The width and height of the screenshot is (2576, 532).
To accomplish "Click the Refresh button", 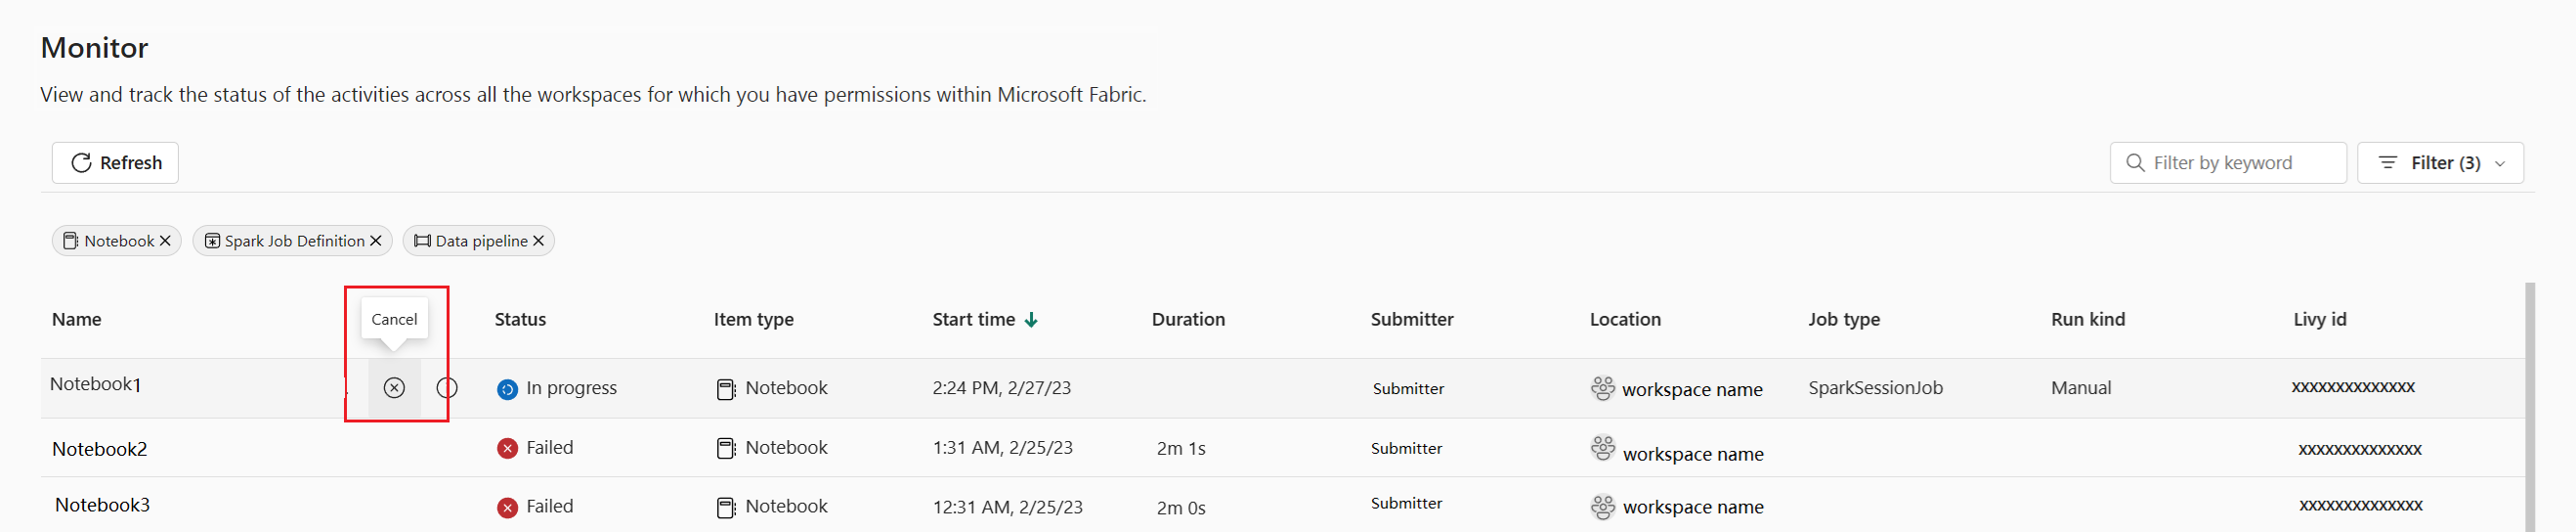I will point(116,163).
